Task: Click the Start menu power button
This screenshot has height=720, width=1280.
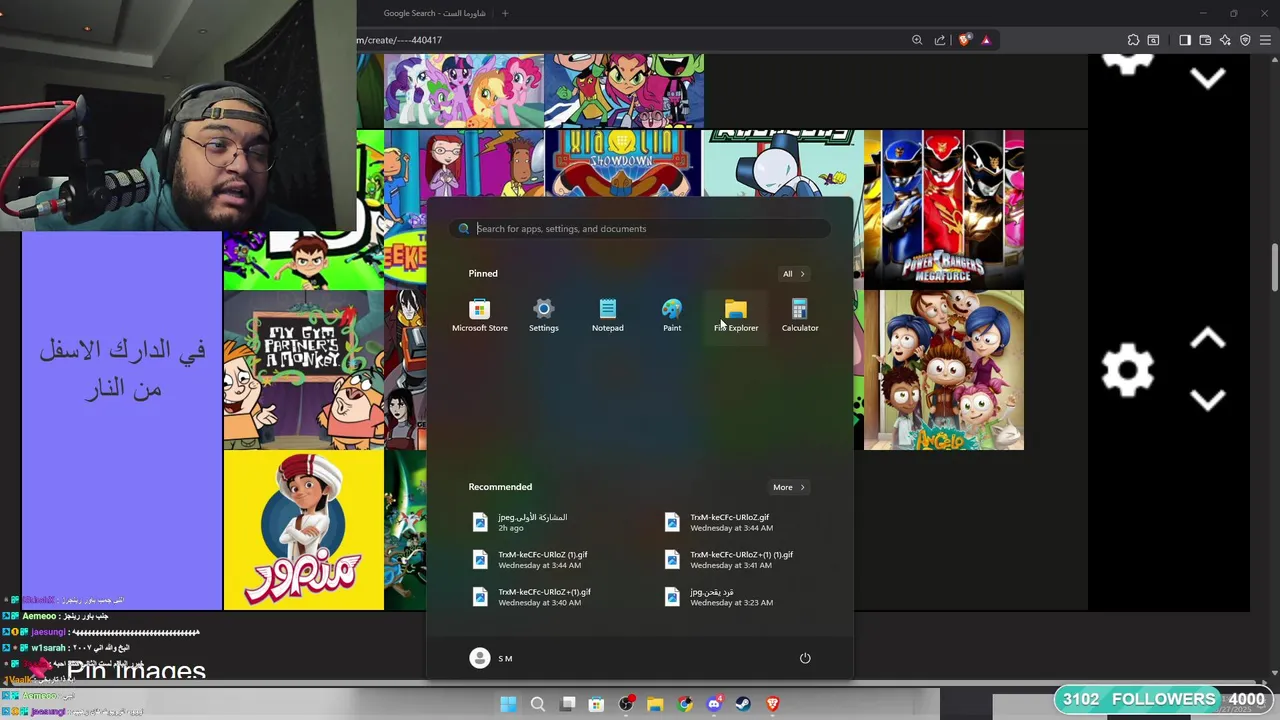Action: coord(805,658)
